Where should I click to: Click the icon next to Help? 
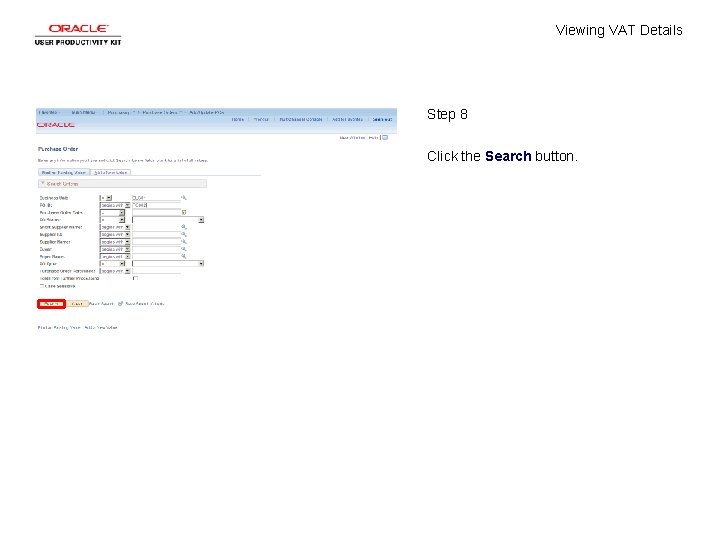click(385, 138)
